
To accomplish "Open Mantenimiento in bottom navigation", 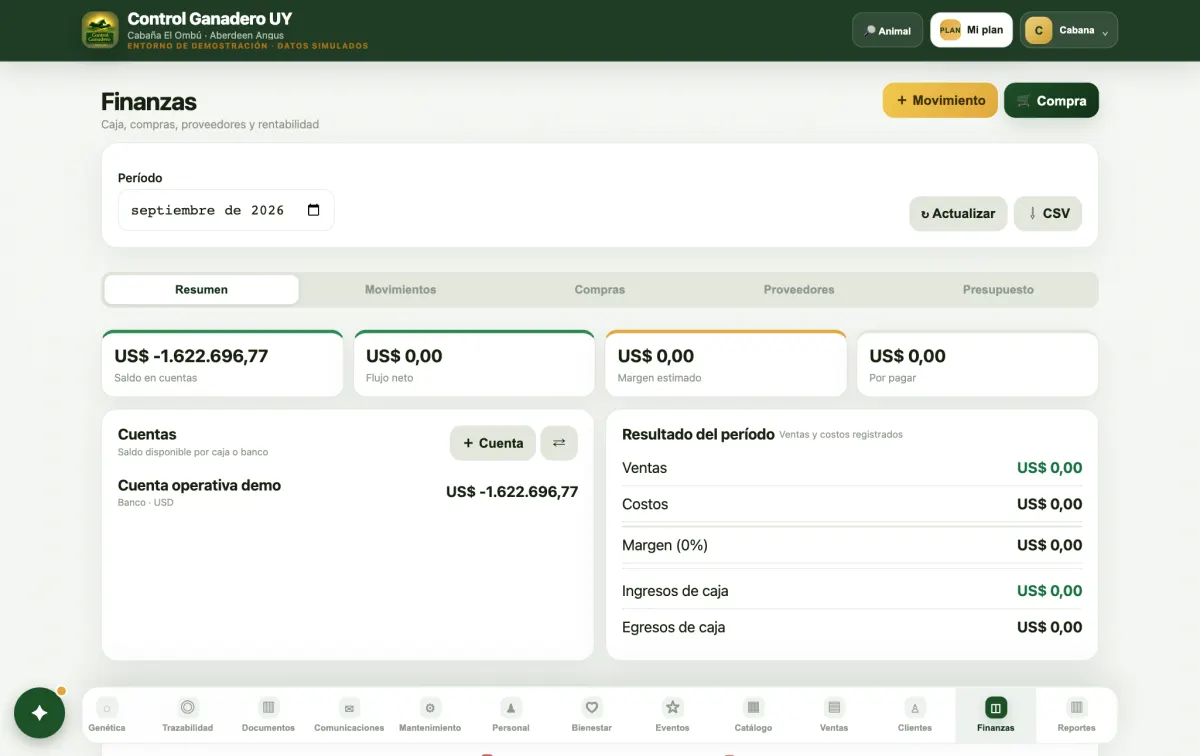I will click(430, 715).
